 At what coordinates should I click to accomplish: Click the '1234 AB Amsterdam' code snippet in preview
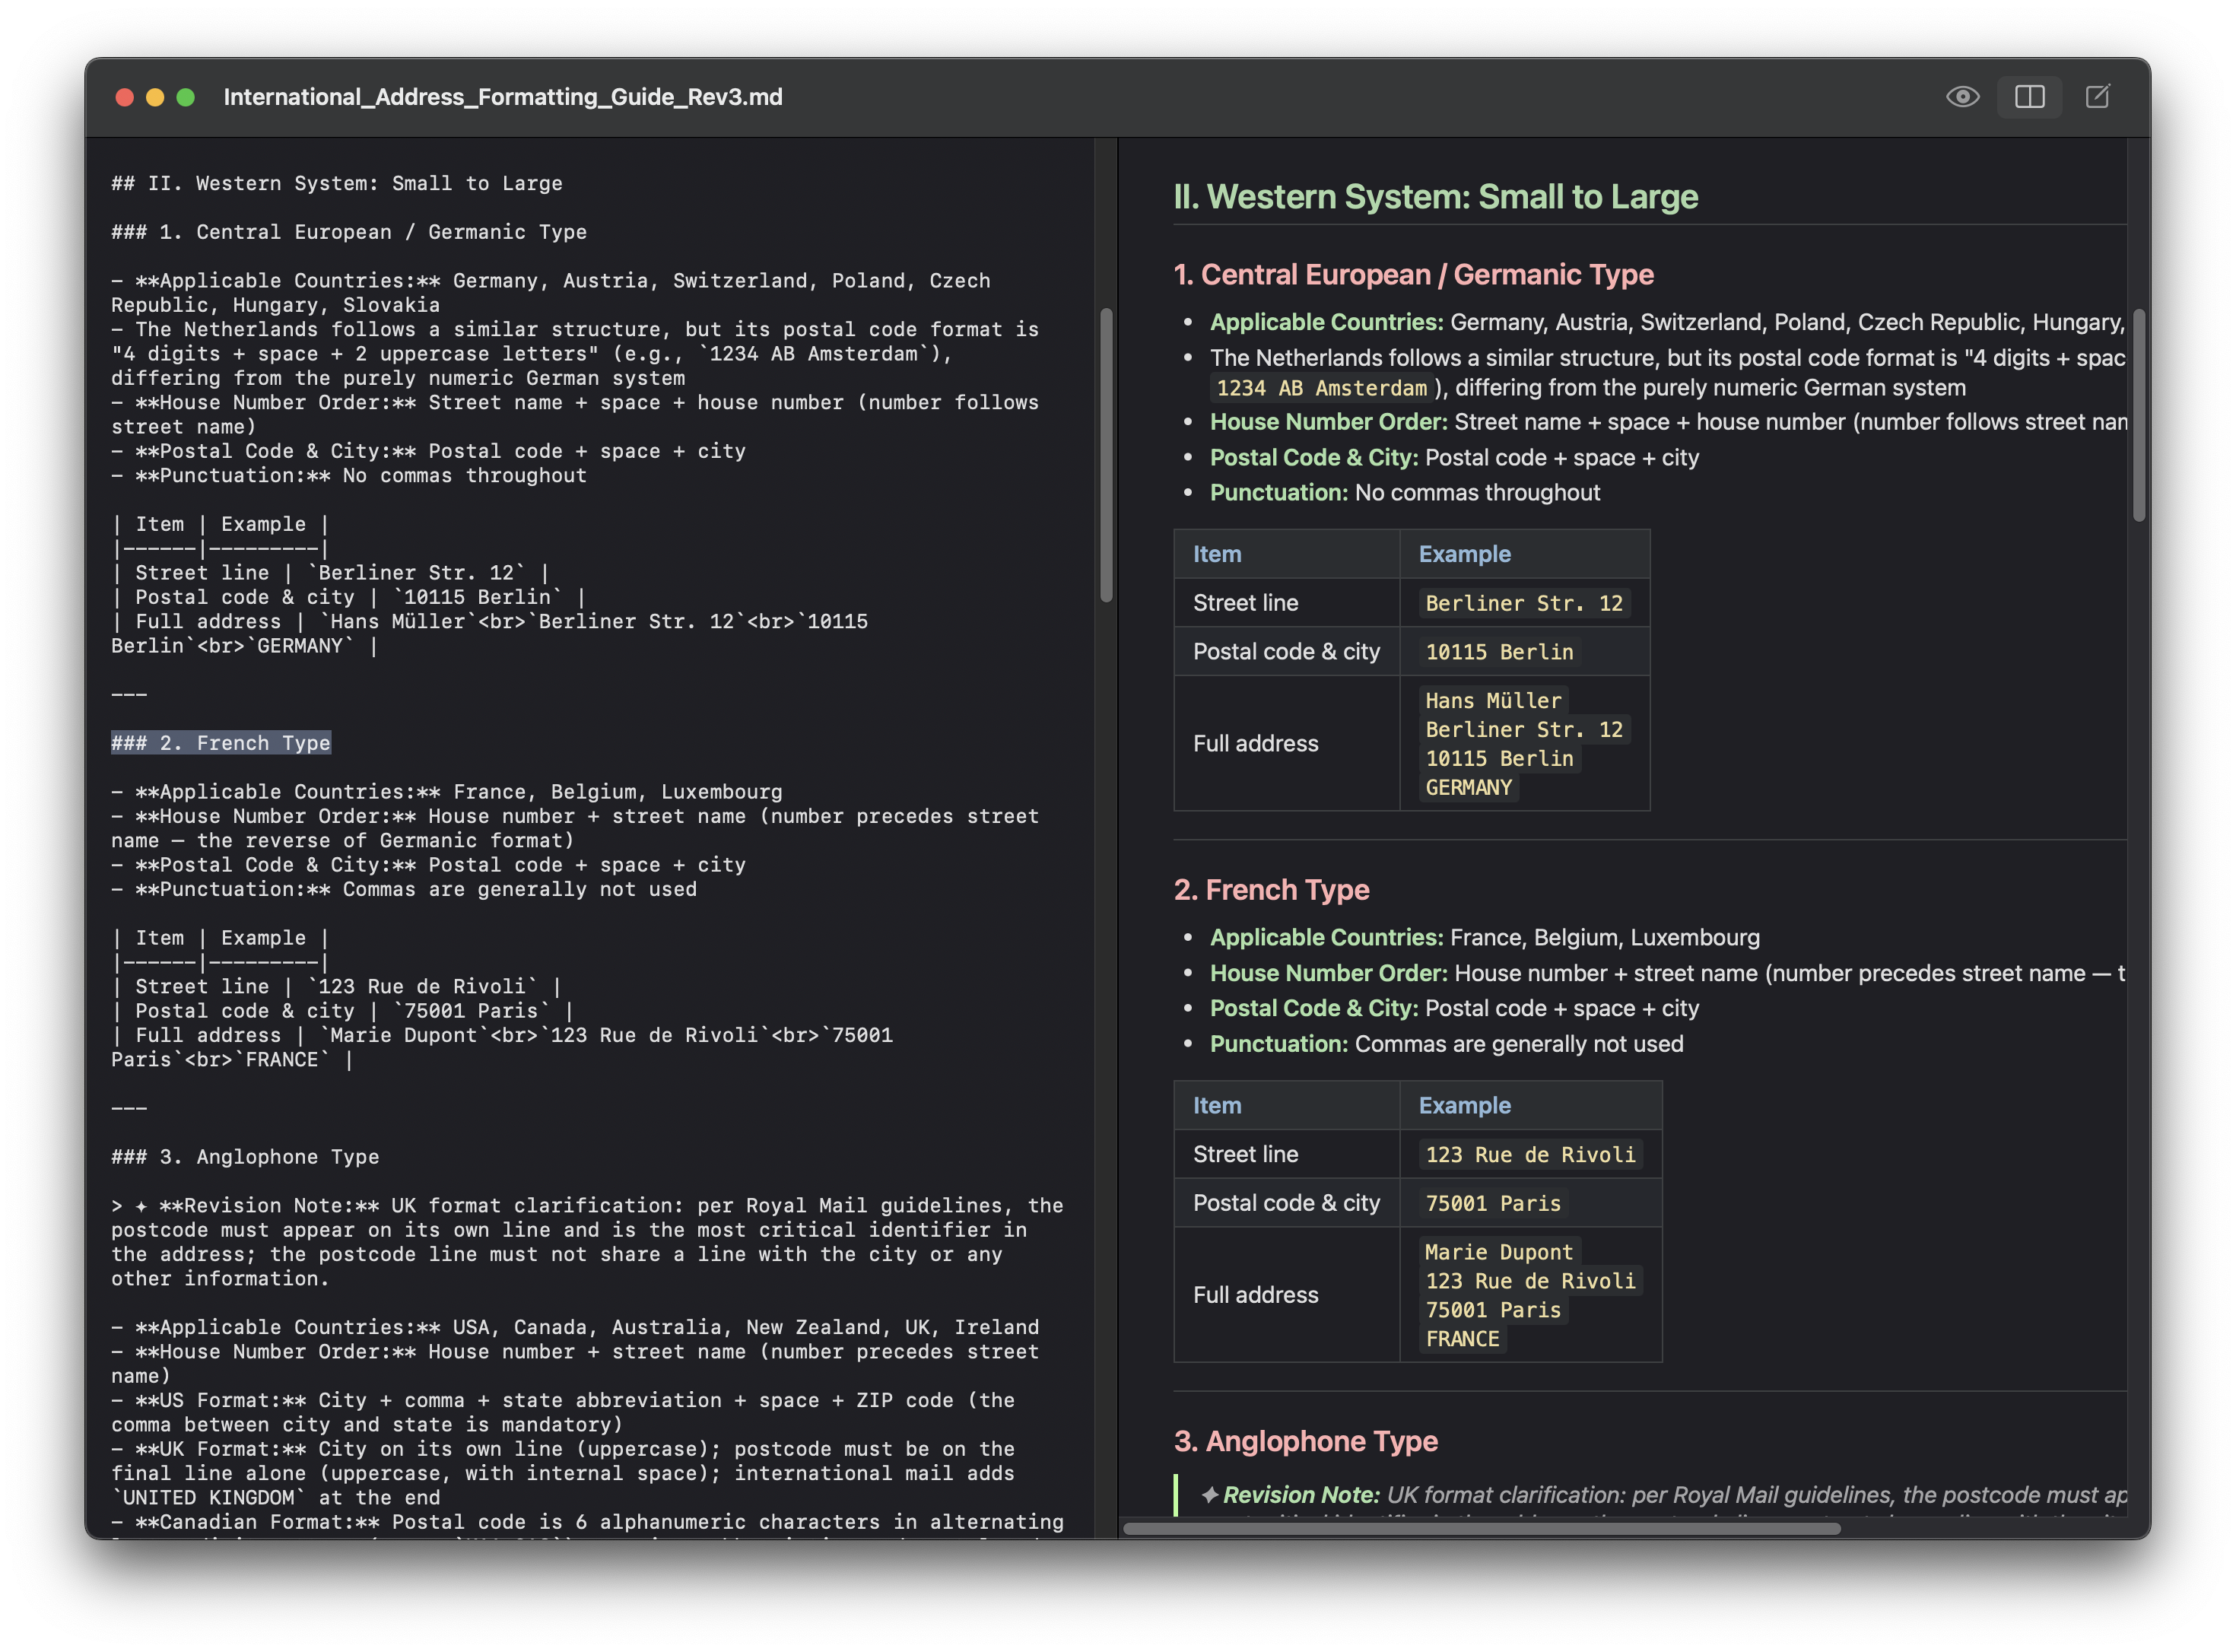click(1321, 388)
